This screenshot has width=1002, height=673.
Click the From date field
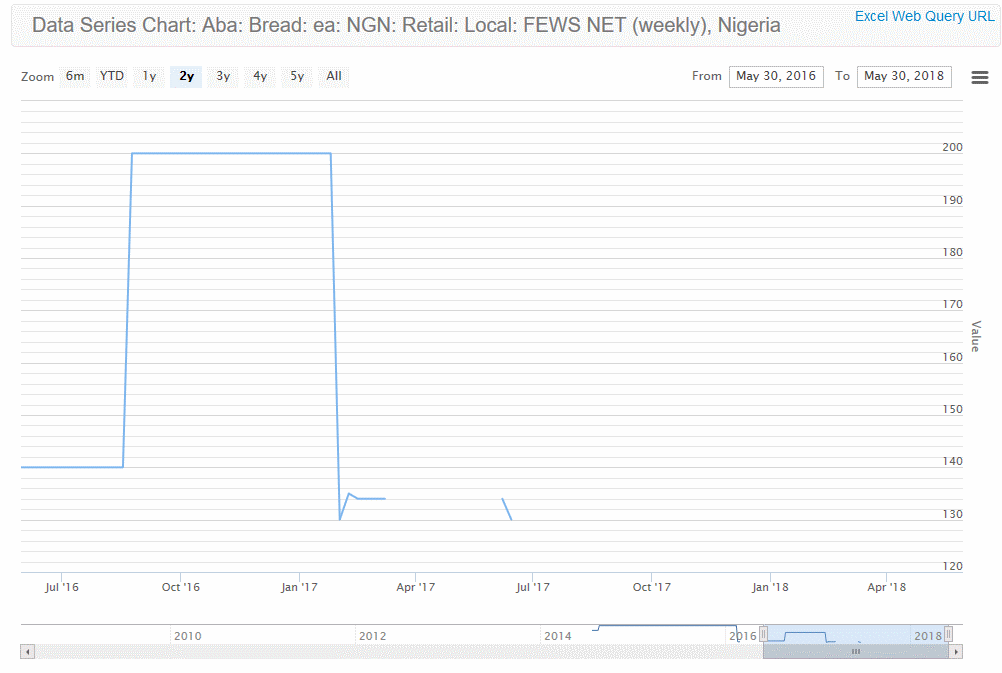point(776,76)
